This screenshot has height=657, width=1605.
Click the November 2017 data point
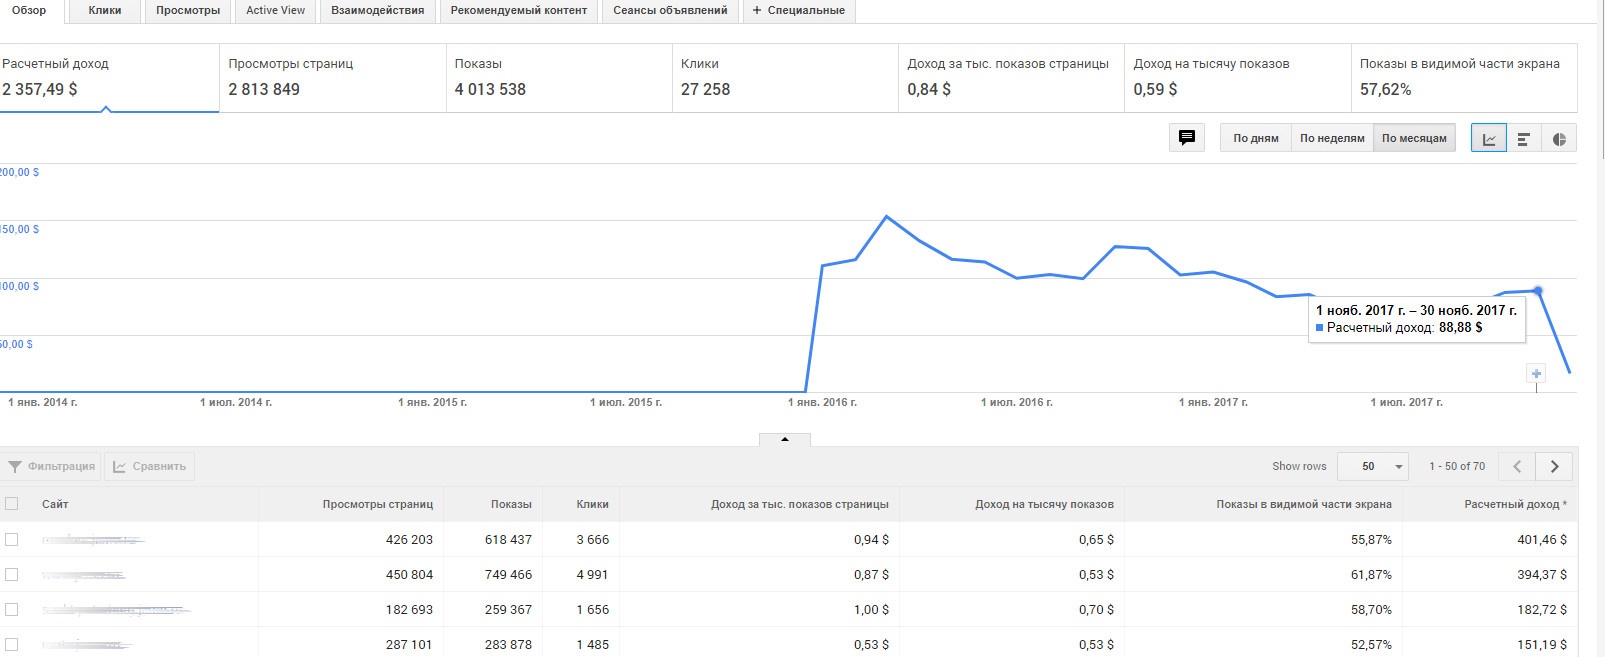coord(1537,290)
